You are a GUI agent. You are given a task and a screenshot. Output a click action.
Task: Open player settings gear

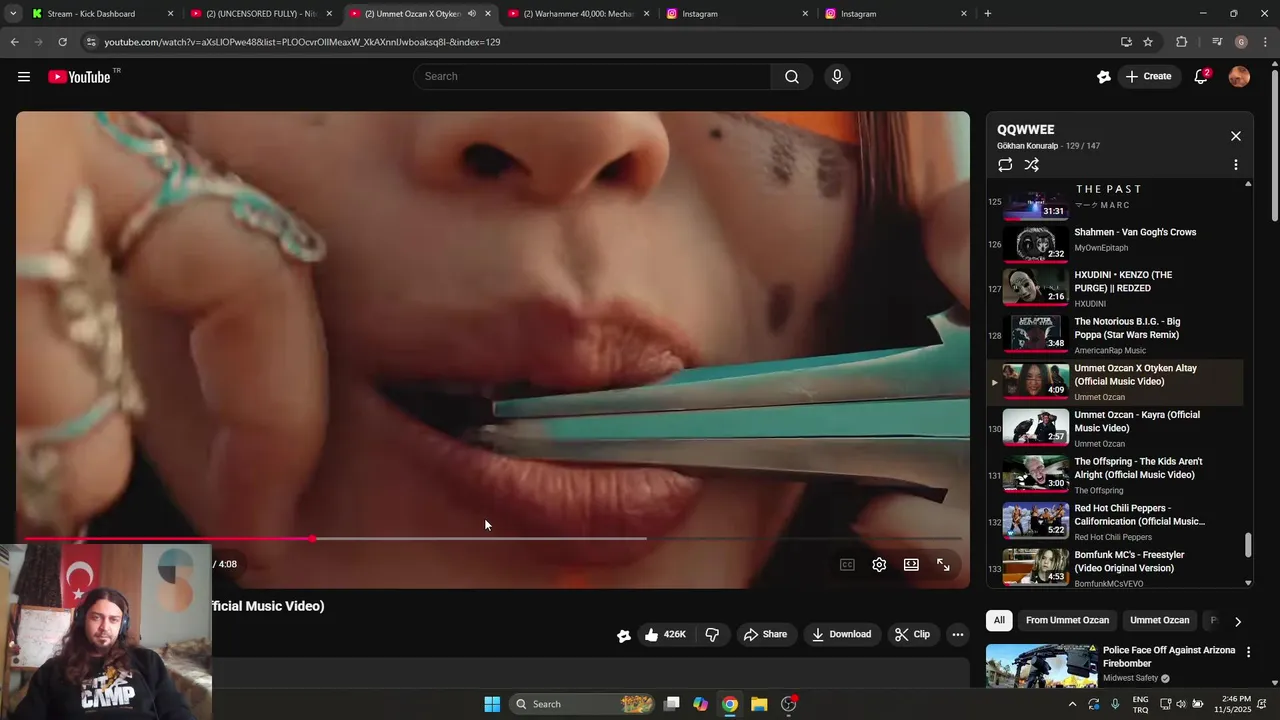point(879,565)
